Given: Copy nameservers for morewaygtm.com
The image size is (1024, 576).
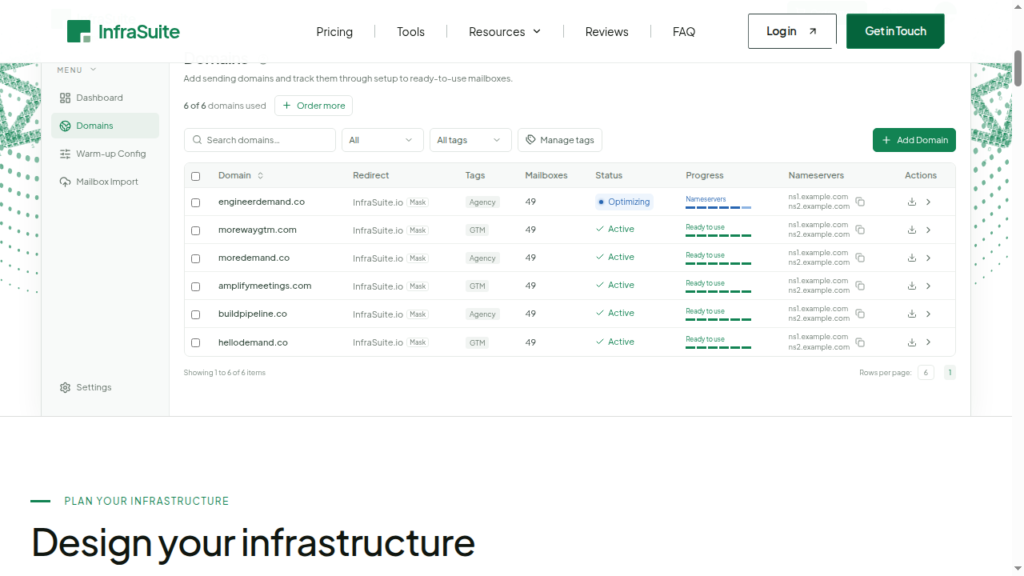Looking at the screenshot, I should [x=860, y=230].
